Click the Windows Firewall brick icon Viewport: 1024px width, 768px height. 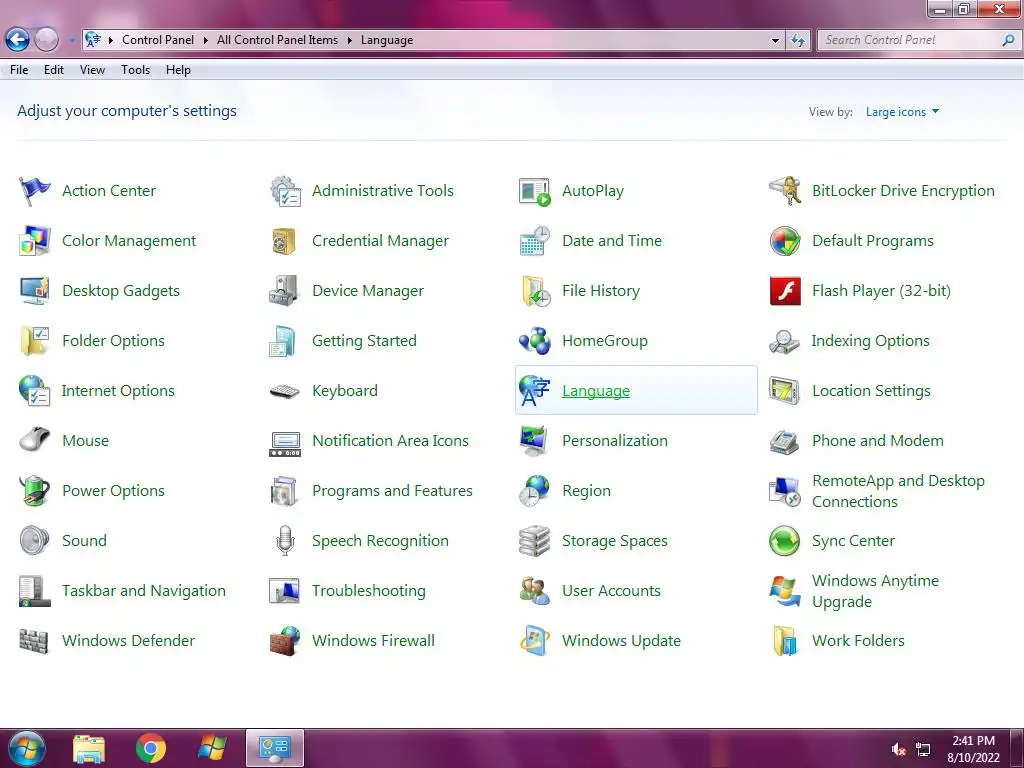(285, 641)
